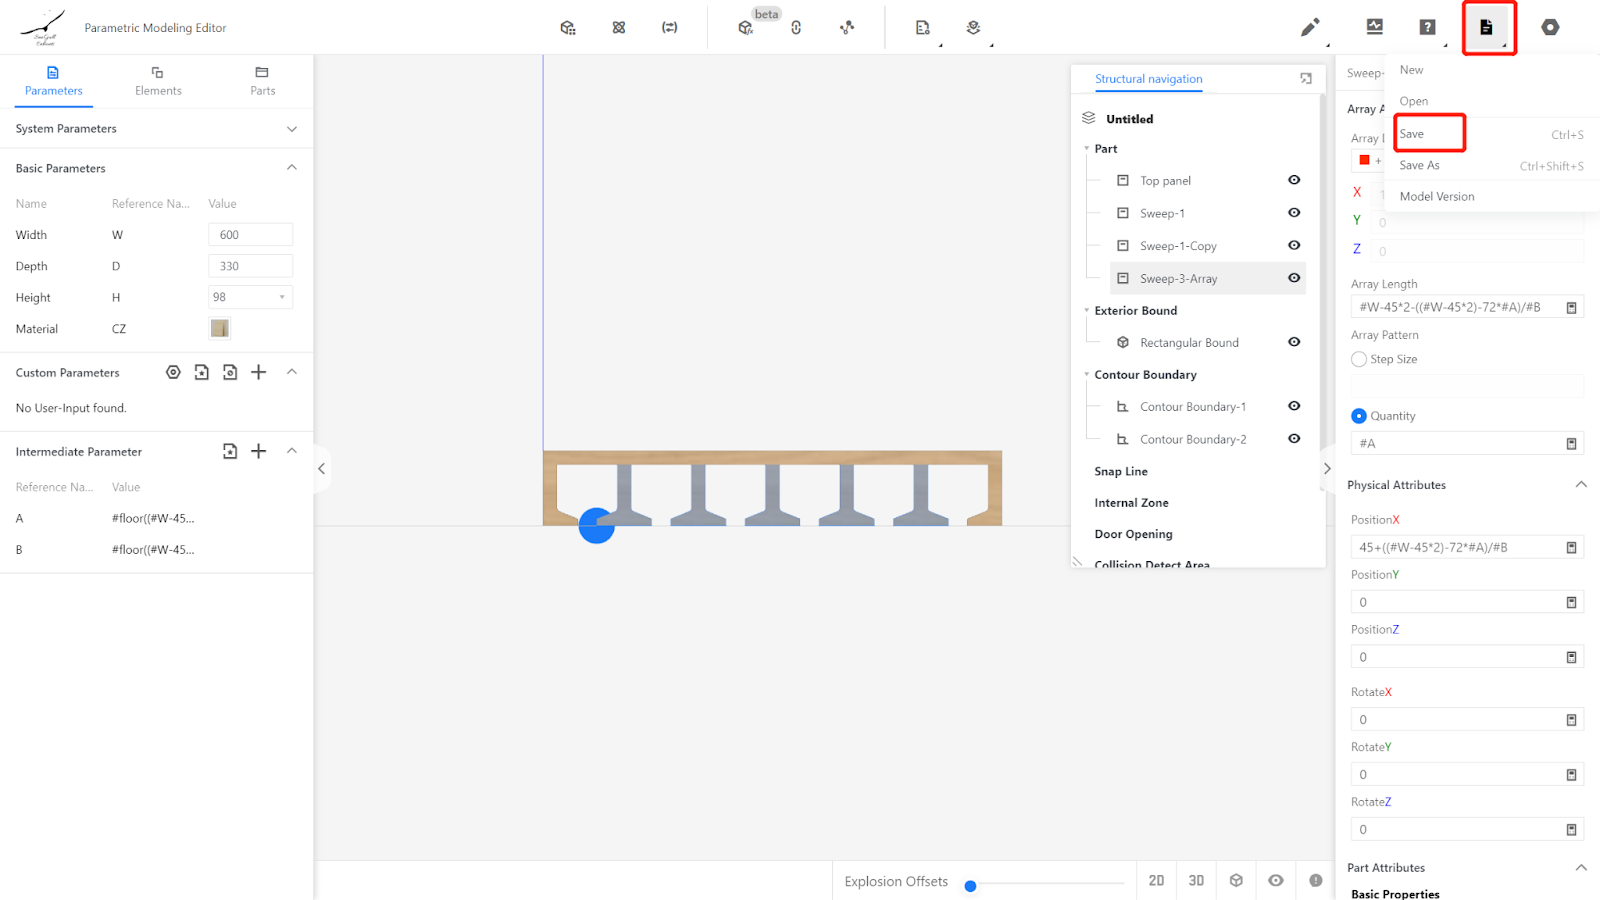Switch to 2D view mode
1600x900 pixels.
(1156, 880)
